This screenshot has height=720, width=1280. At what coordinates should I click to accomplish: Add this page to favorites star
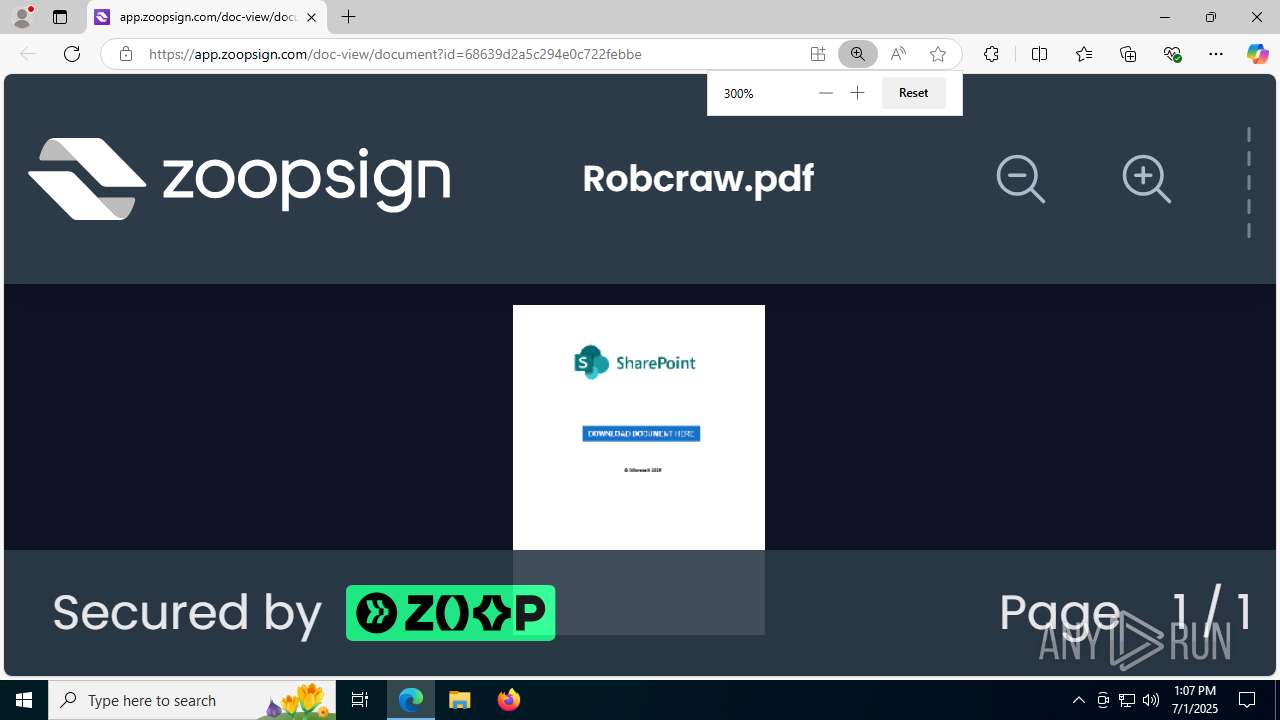tap(937, 54)
